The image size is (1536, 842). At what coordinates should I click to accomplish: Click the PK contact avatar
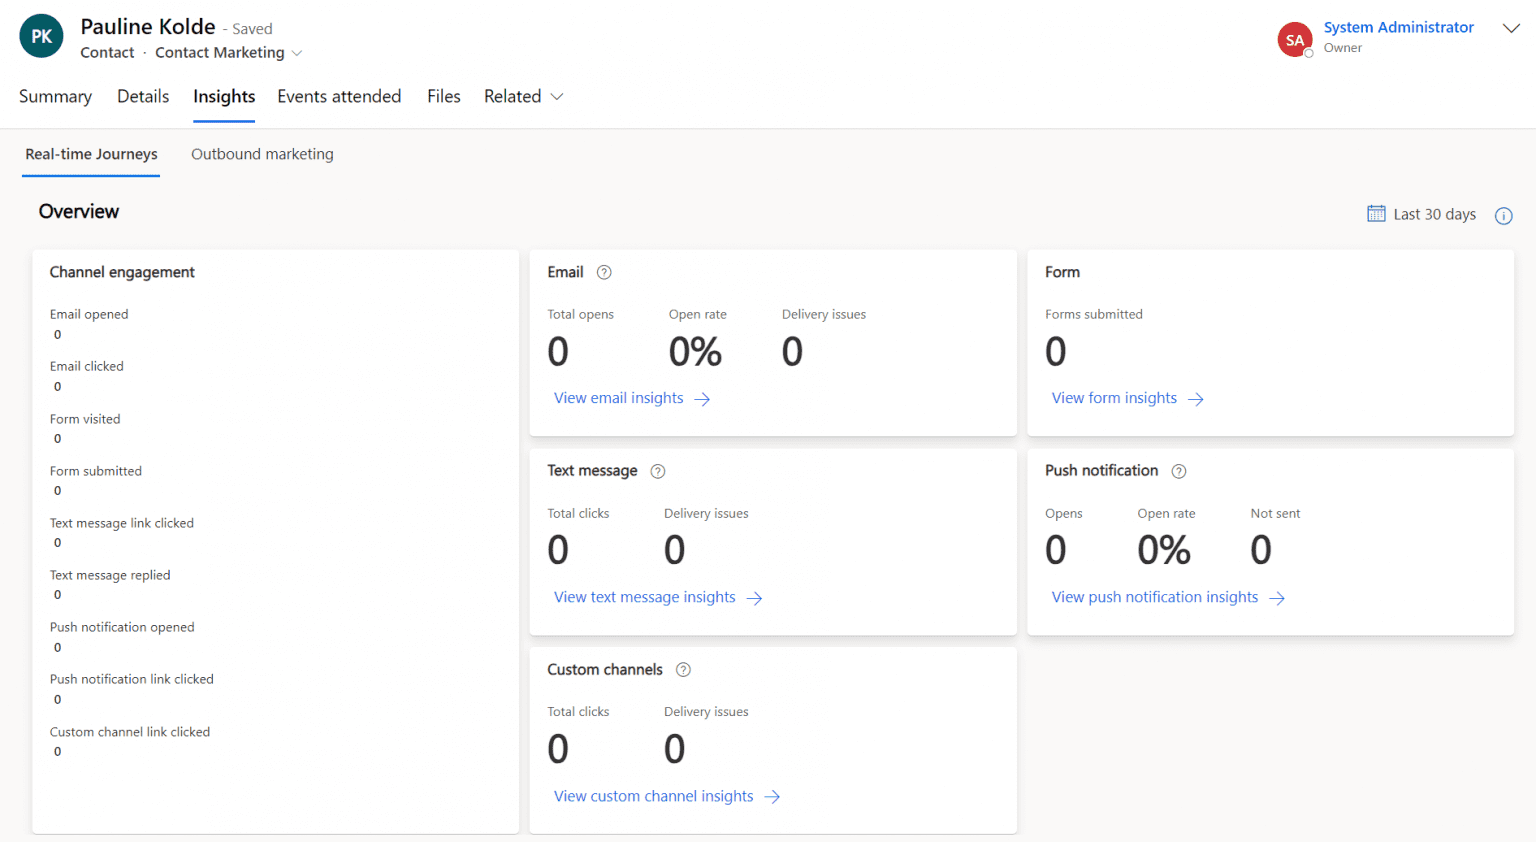(40, 35)
